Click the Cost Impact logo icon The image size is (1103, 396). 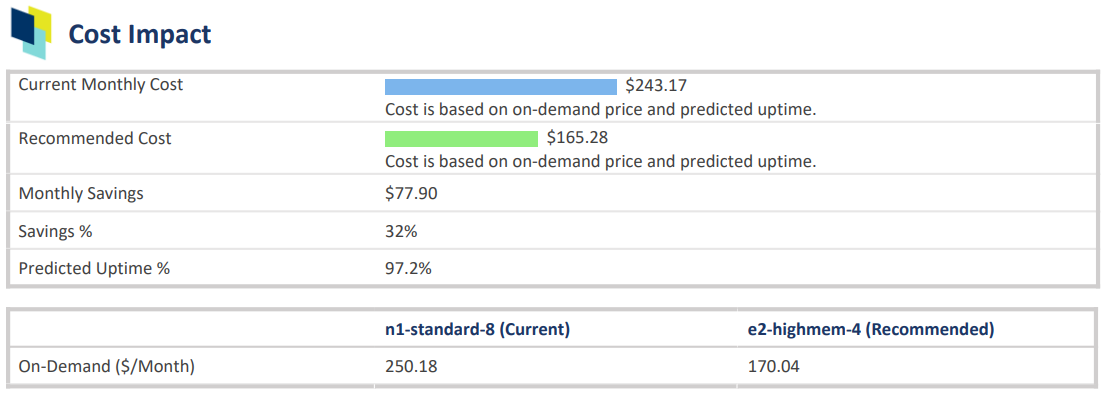tap(32, 32)
